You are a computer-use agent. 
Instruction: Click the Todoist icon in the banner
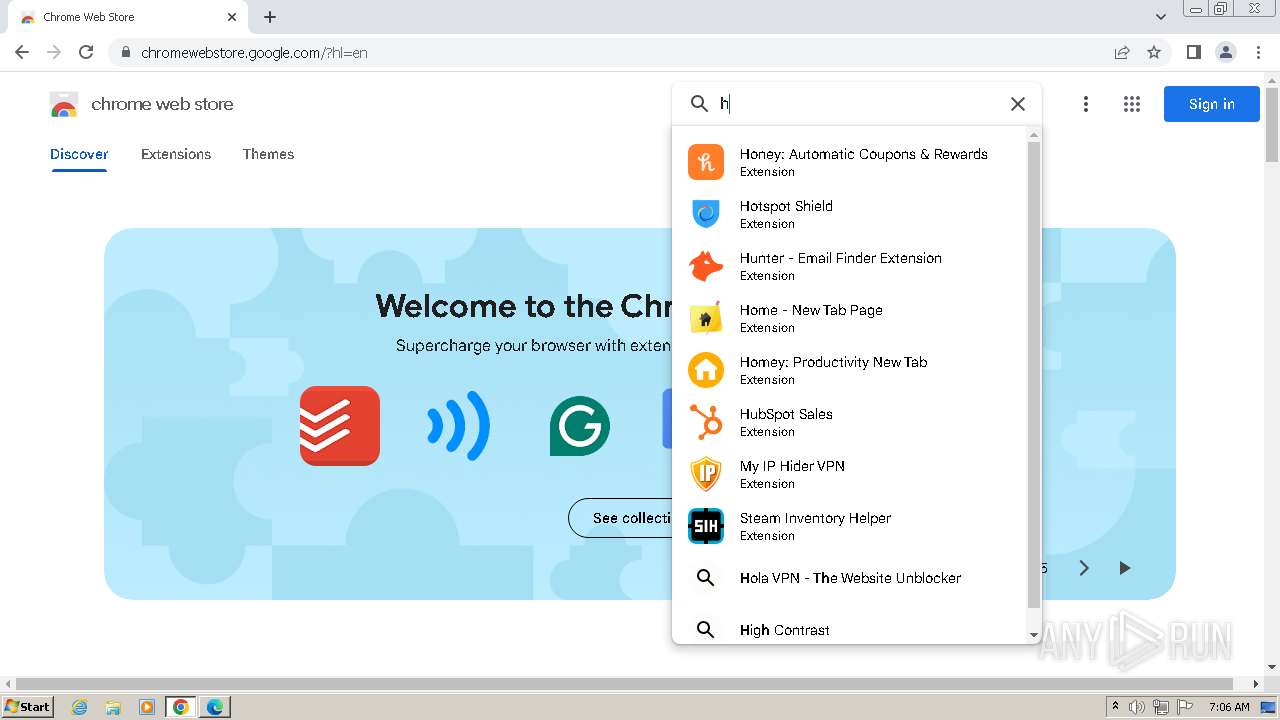pyautogui.click(x=340, y=426)
